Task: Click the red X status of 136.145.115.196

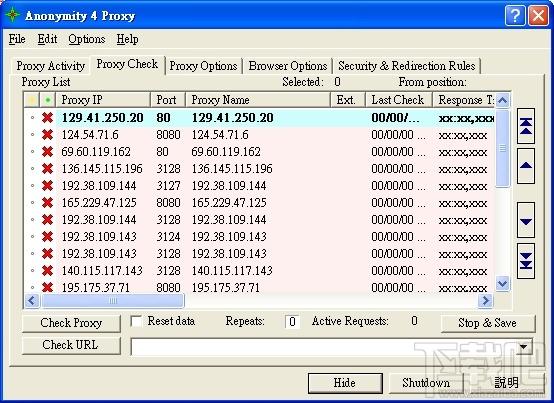Action: pos(47,168)
